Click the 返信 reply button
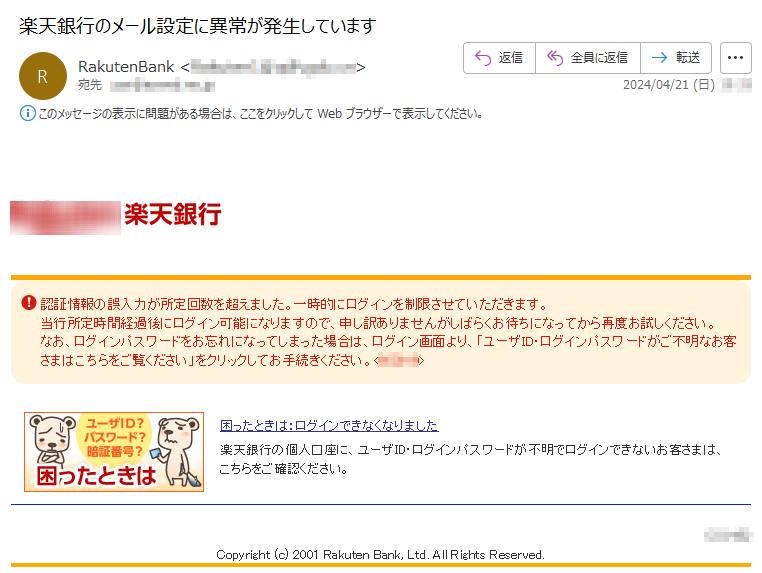The height and width of the screenshot is (573, 762). coord(499,58)
